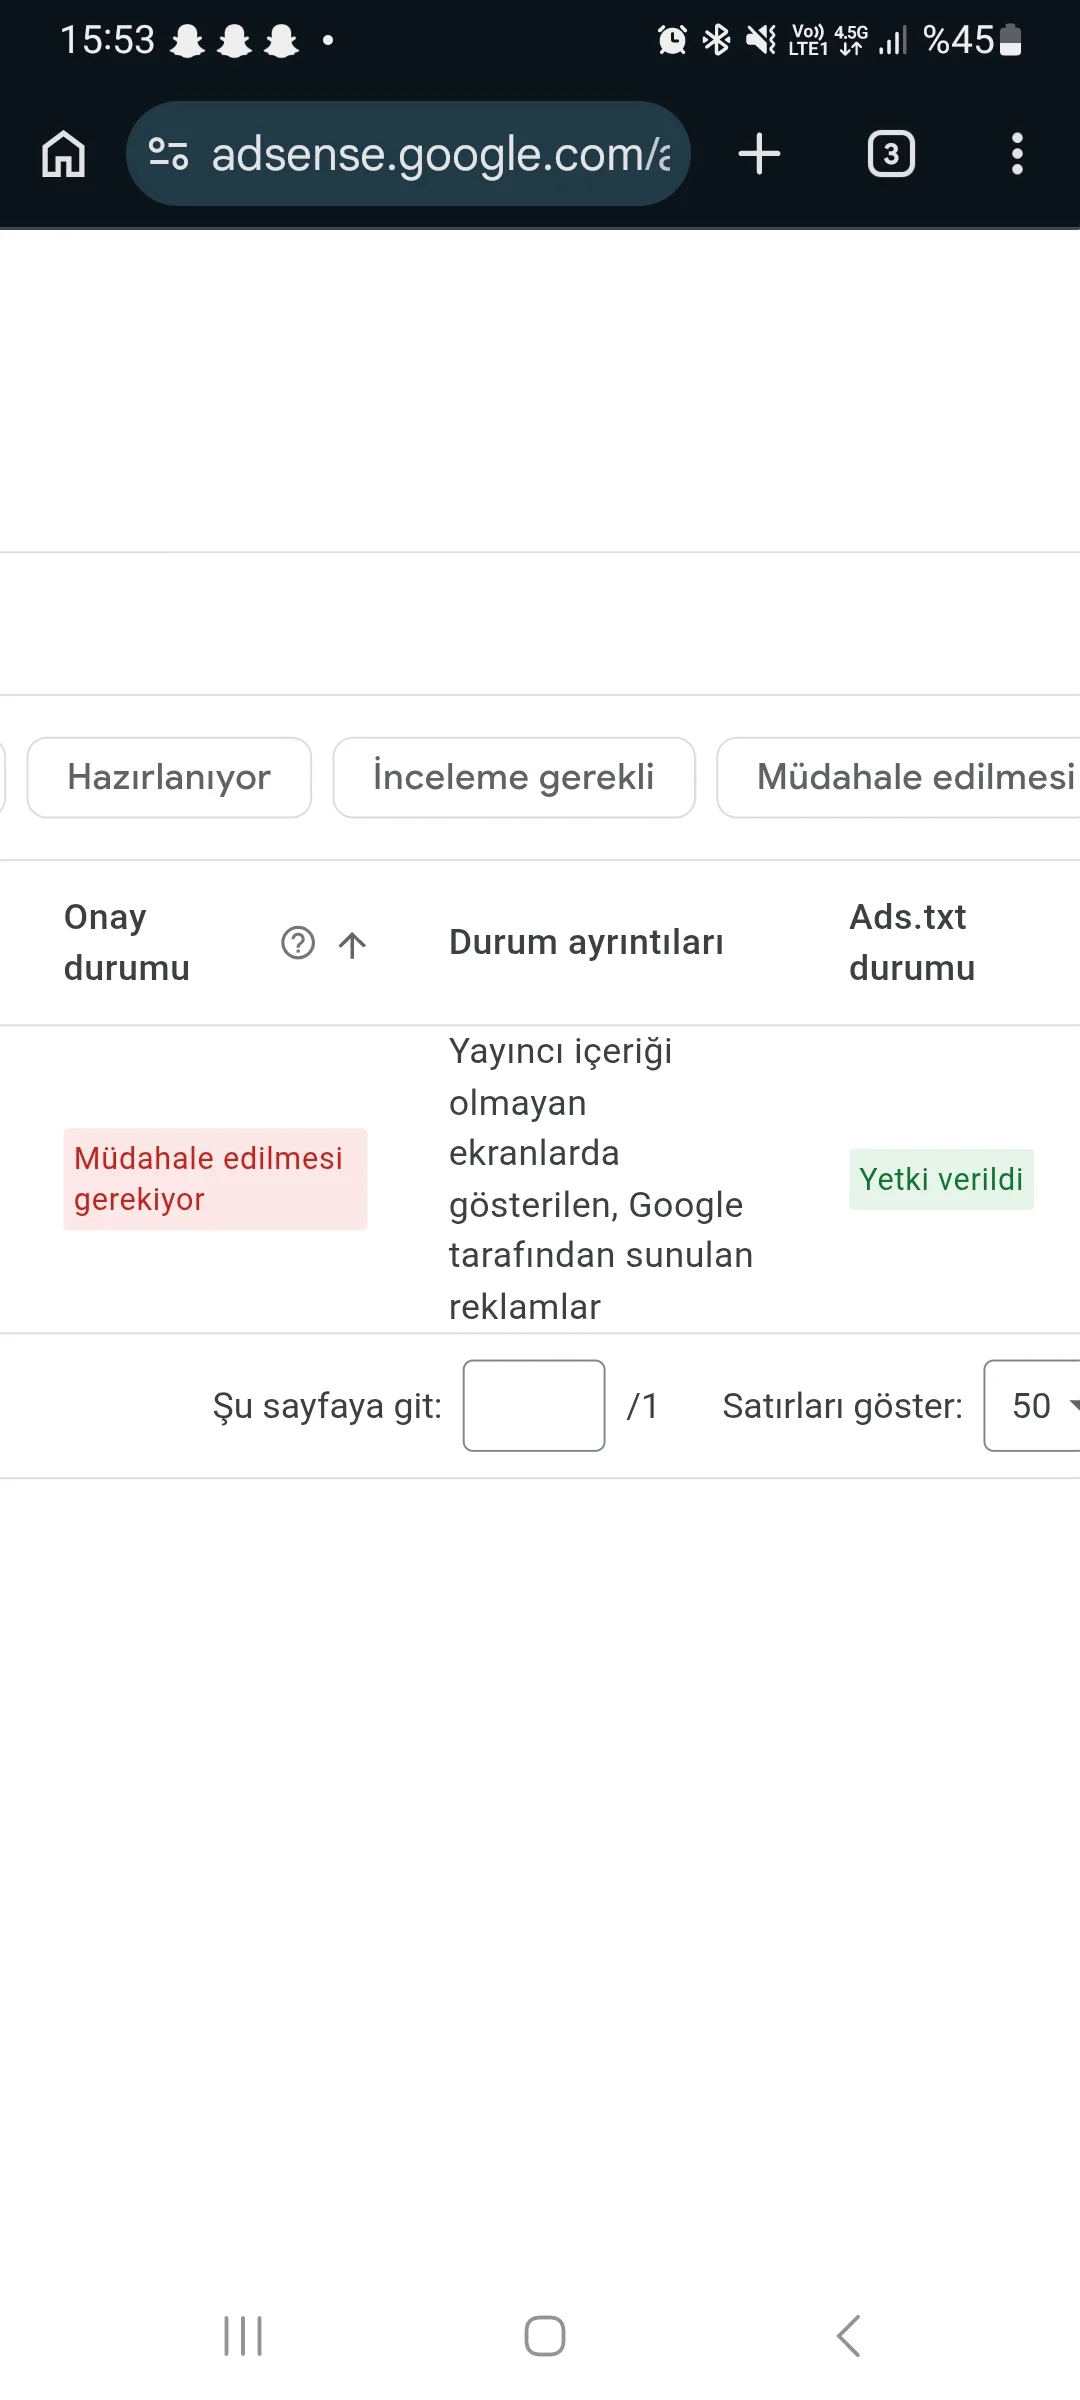Tap the browser home icon
Image resolution: width=1080 pixels, height=2400 pixels.
[63, 154]
